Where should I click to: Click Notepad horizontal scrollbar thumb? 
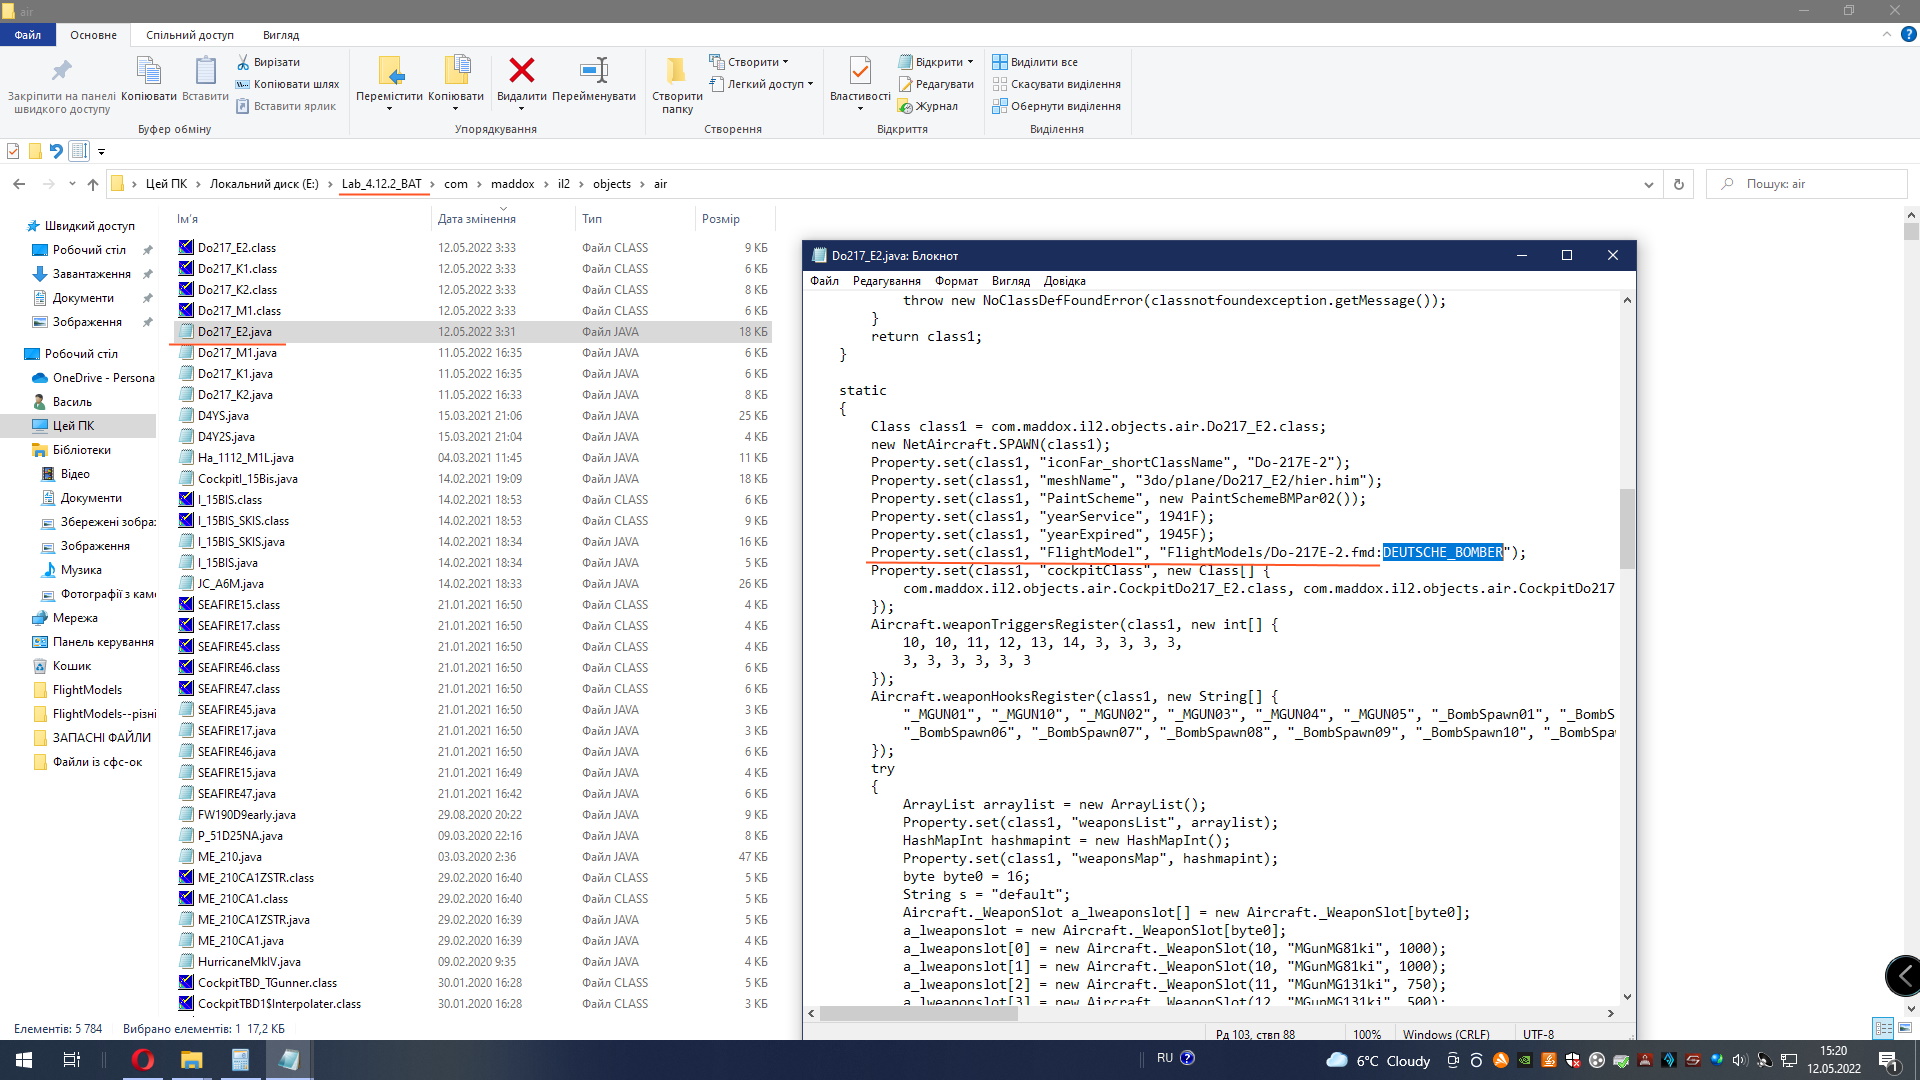point(918,1013)
